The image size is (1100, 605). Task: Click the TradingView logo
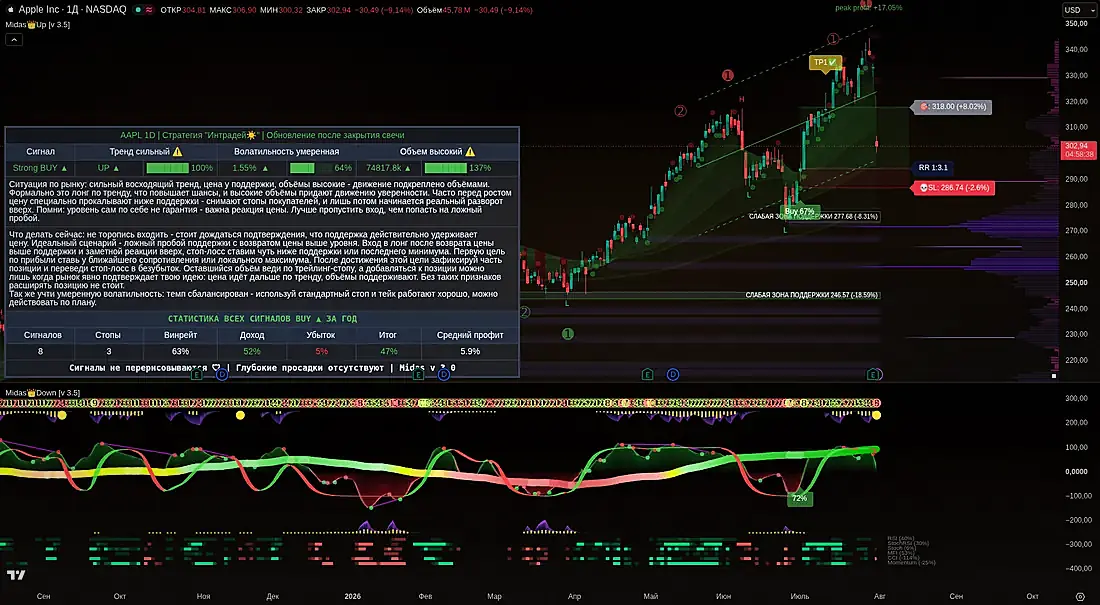[x=16, y=576]
